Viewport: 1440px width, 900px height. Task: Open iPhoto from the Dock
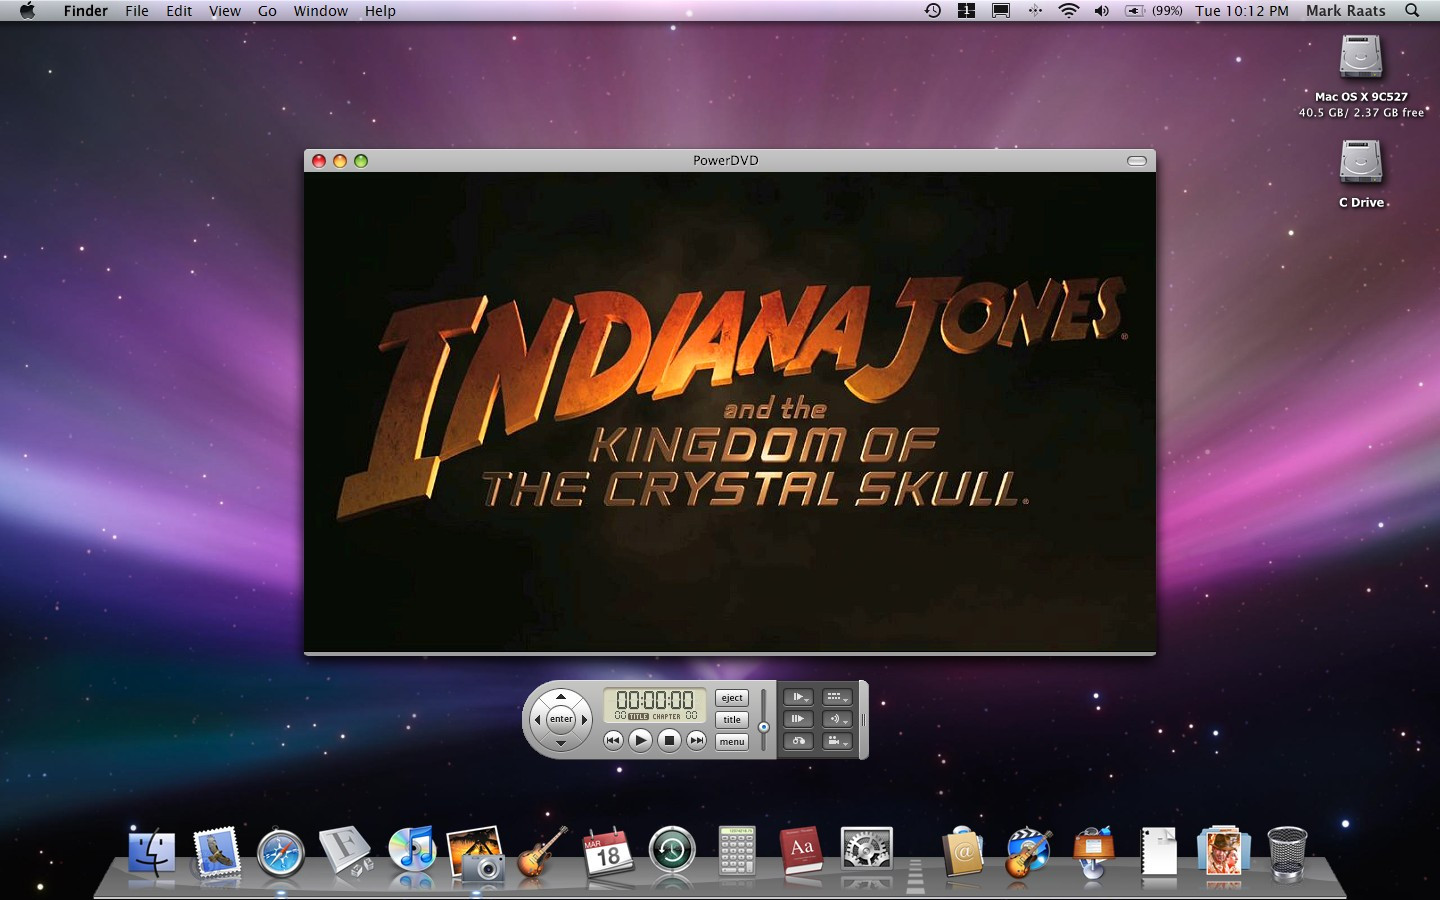475,853
